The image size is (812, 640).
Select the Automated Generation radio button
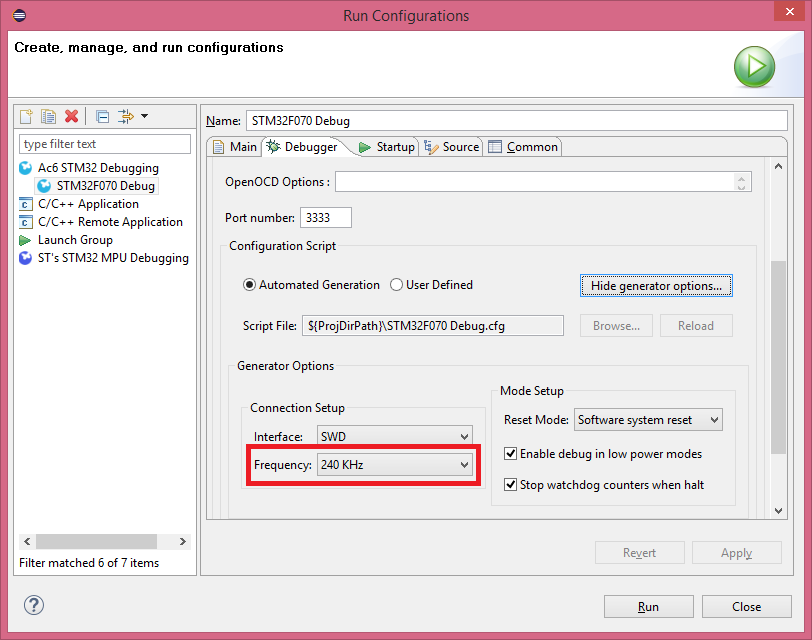(250, 285)
